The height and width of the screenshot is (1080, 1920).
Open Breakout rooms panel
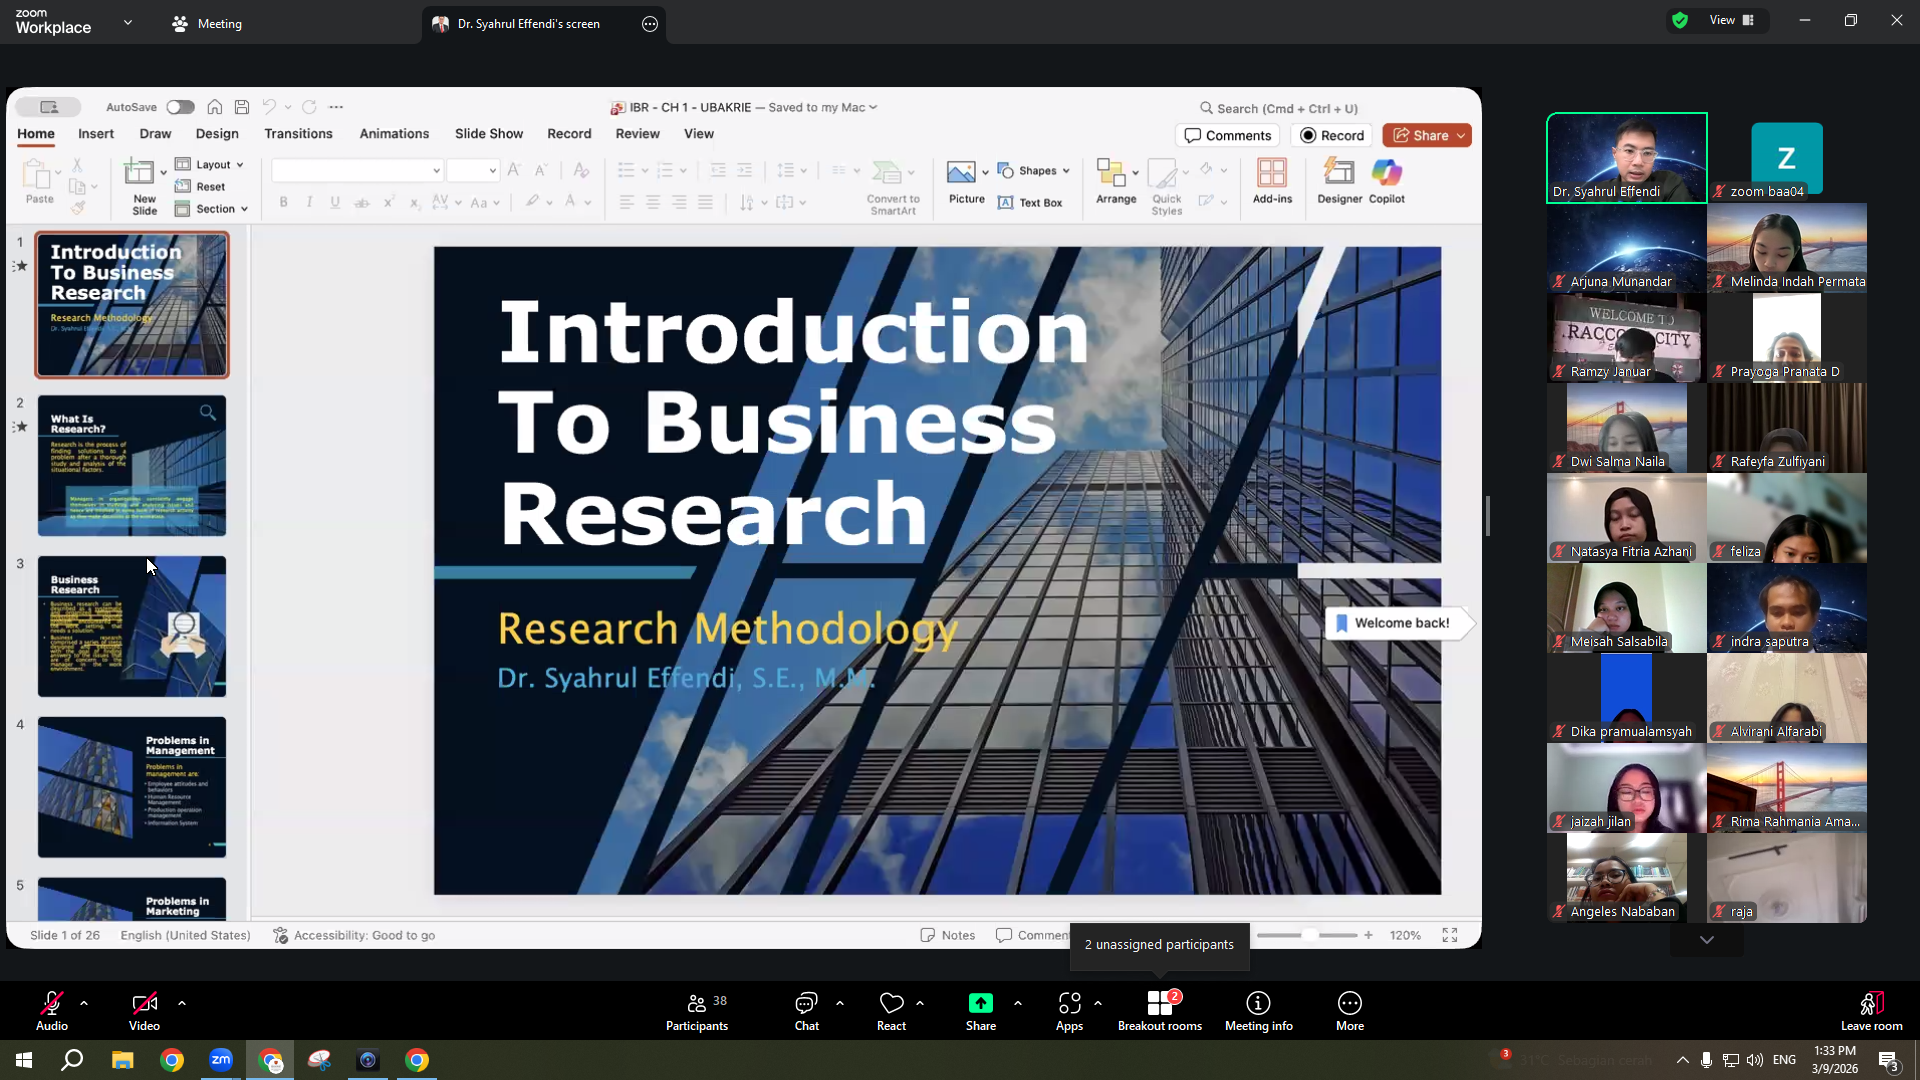[1159, 1010]
